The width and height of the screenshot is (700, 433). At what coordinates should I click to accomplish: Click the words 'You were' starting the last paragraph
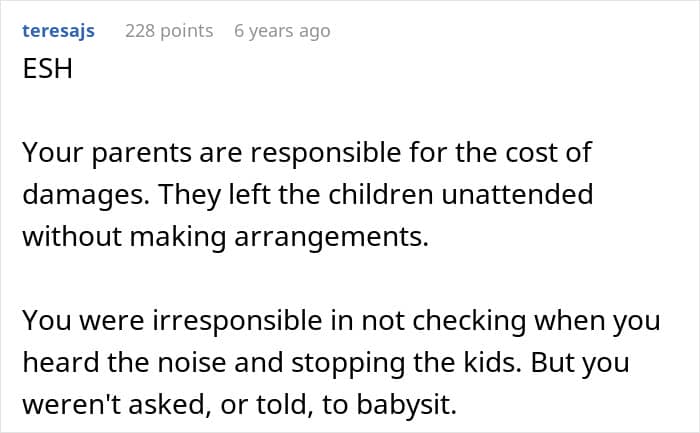69,319
